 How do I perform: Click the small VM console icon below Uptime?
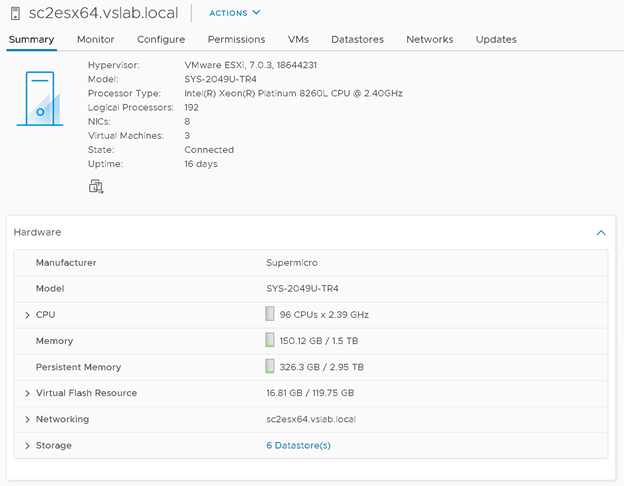click(96, 186)
